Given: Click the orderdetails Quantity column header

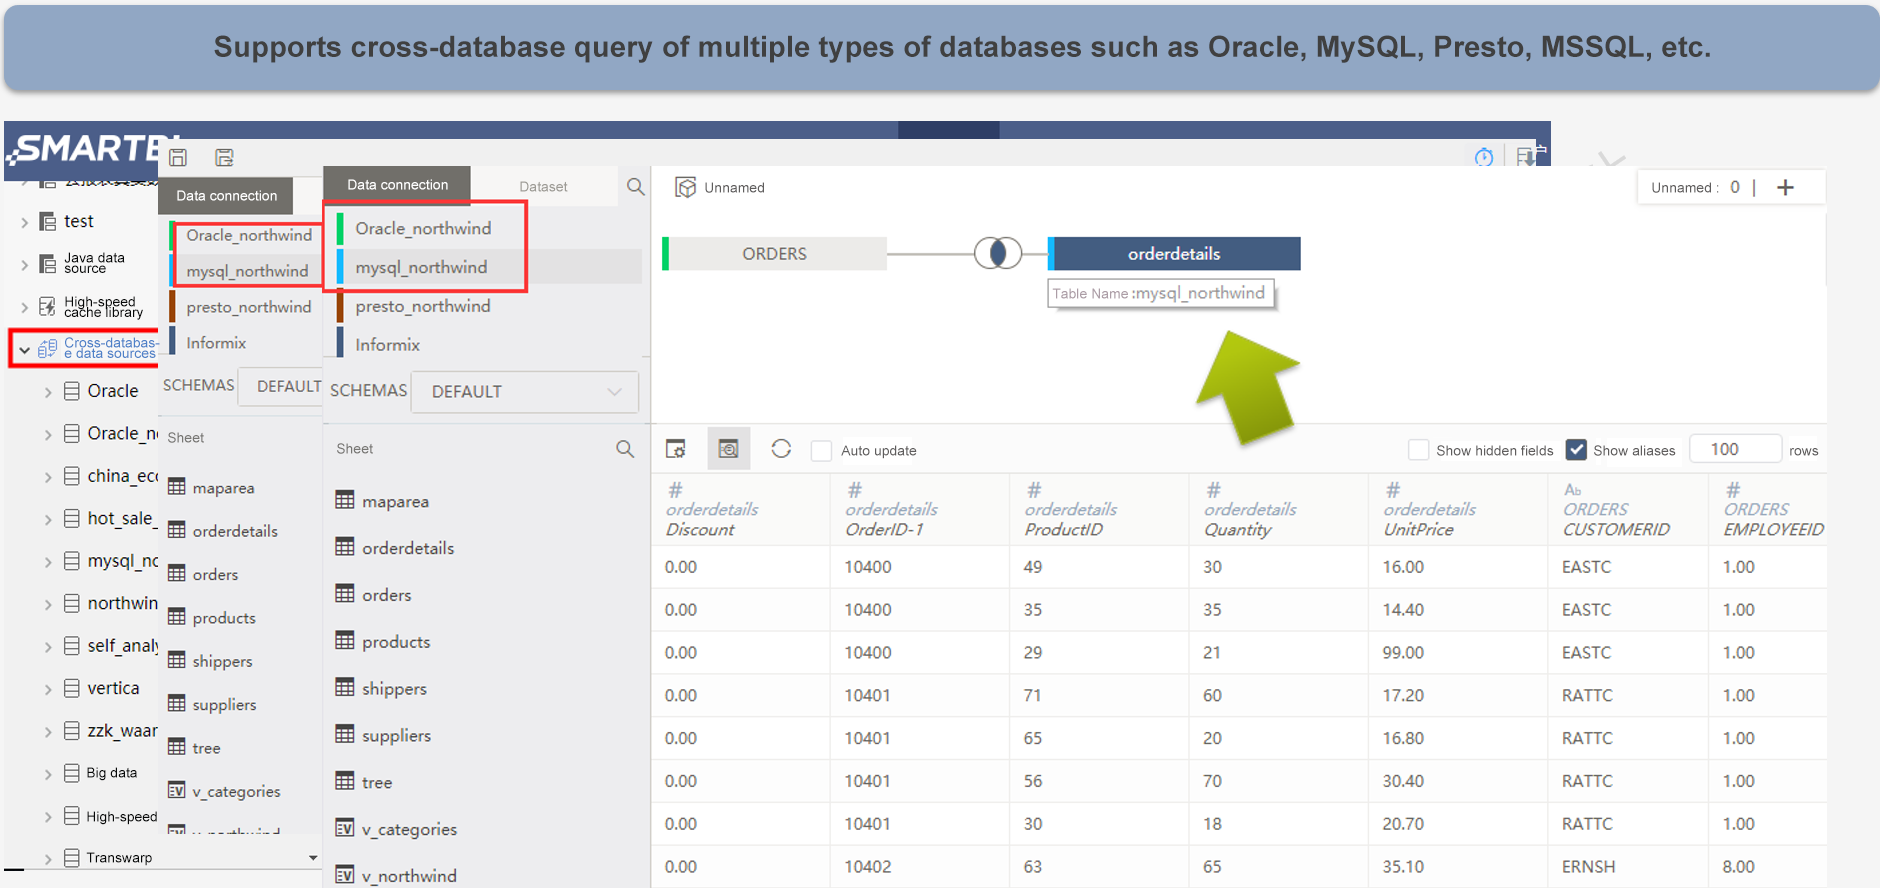Looking at the screenshot, I should (1277, 510).
